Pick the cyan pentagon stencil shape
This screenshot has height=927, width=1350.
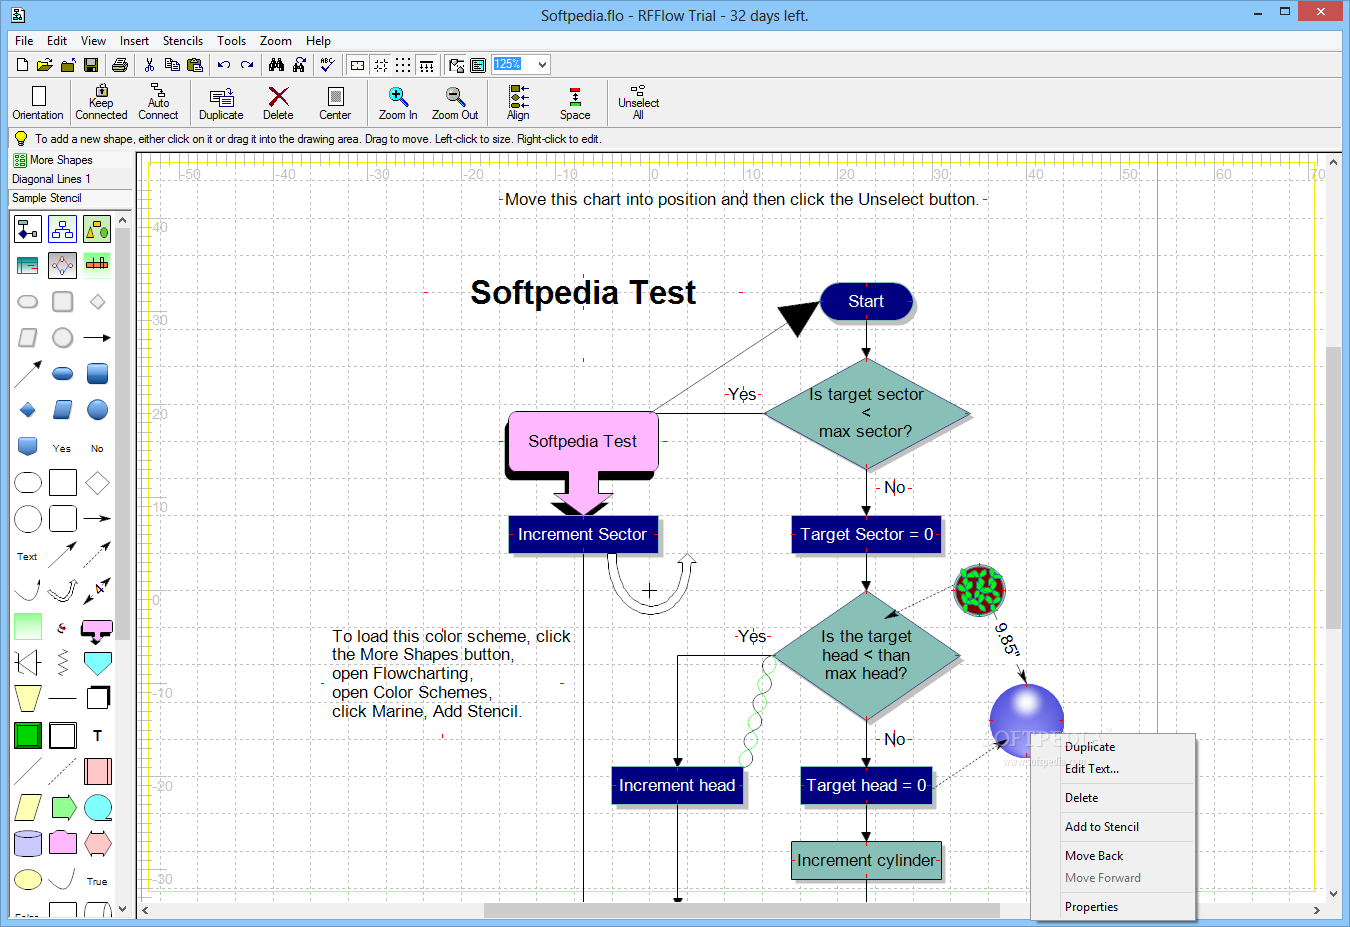97,662
